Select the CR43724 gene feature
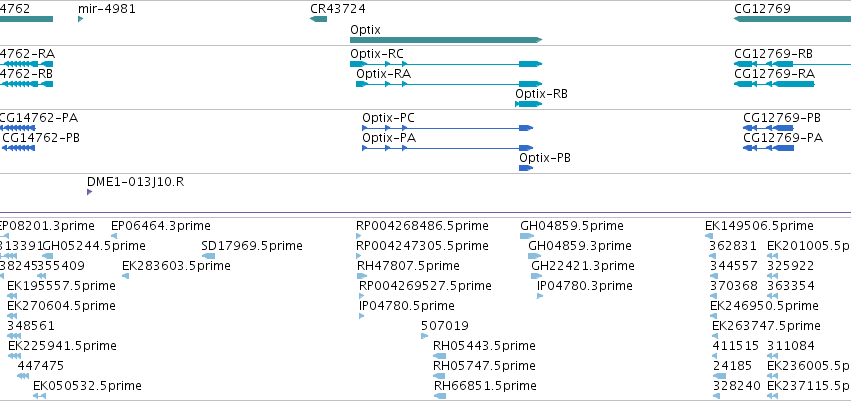 pyautogui.click(x=319, y=19)
